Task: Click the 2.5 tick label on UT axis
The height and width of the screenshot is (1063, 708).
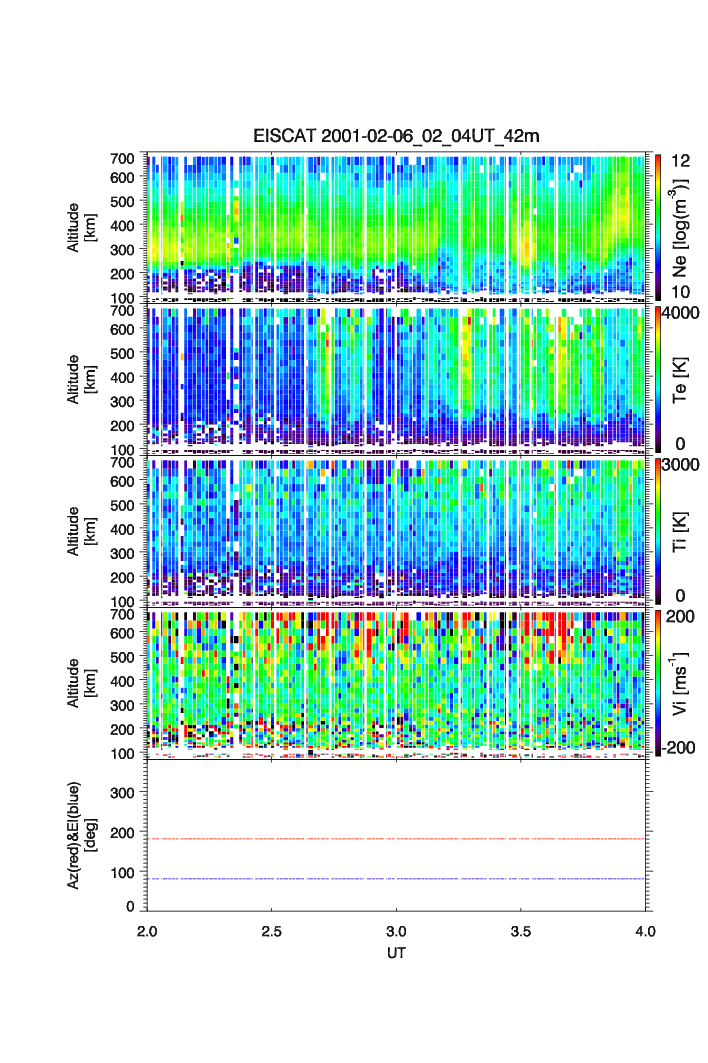Action: pos(272,931)
